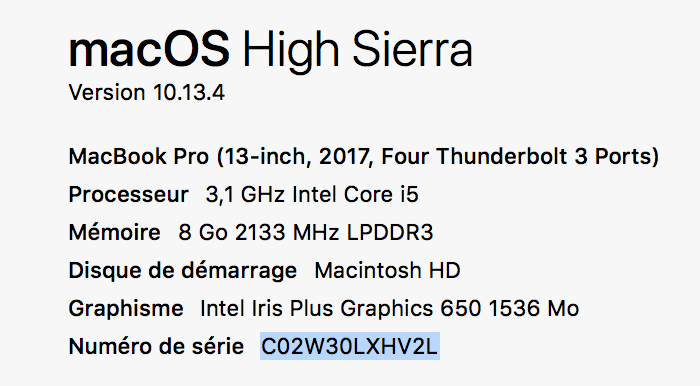Screen dimensions: 700x386
Task: Click the 8 Go memory amount
Action: pos(203,232)
